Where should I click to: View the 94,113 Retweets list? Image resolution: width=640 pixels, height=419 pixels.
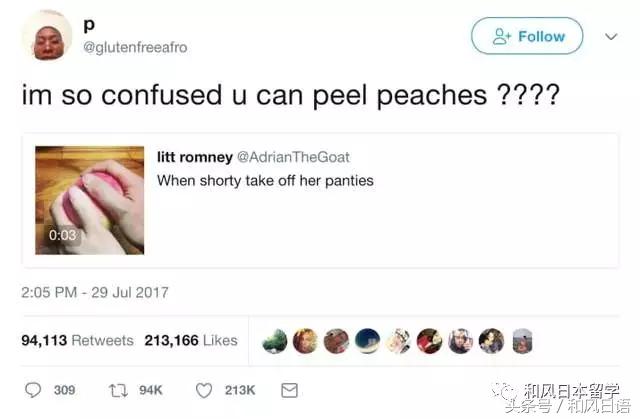78,340
